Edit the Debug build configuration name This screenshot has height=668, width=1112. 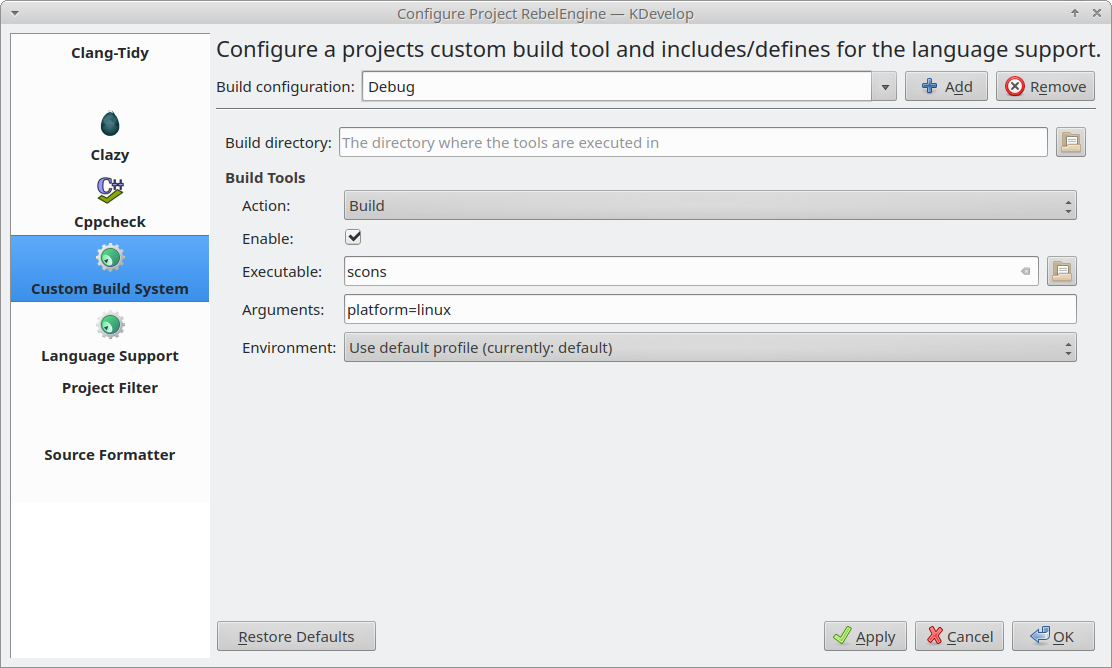coord(616,87)
